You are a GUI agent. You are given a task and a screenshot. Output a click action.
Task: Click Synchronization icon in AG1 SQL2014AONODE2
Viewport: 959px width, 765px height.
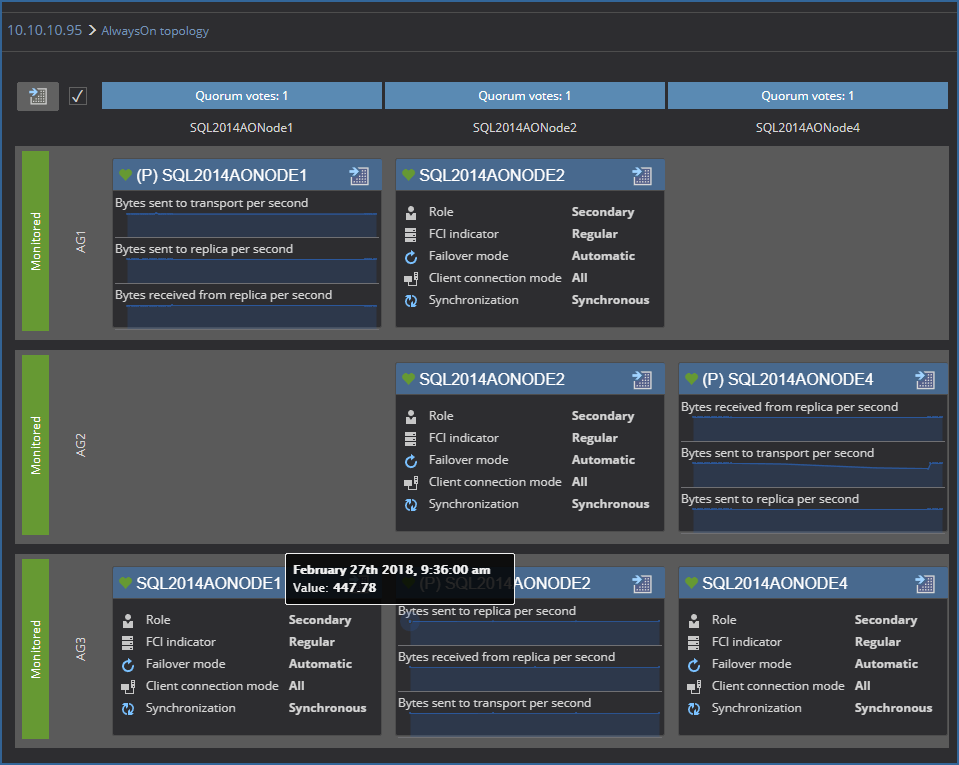[411, 301]
